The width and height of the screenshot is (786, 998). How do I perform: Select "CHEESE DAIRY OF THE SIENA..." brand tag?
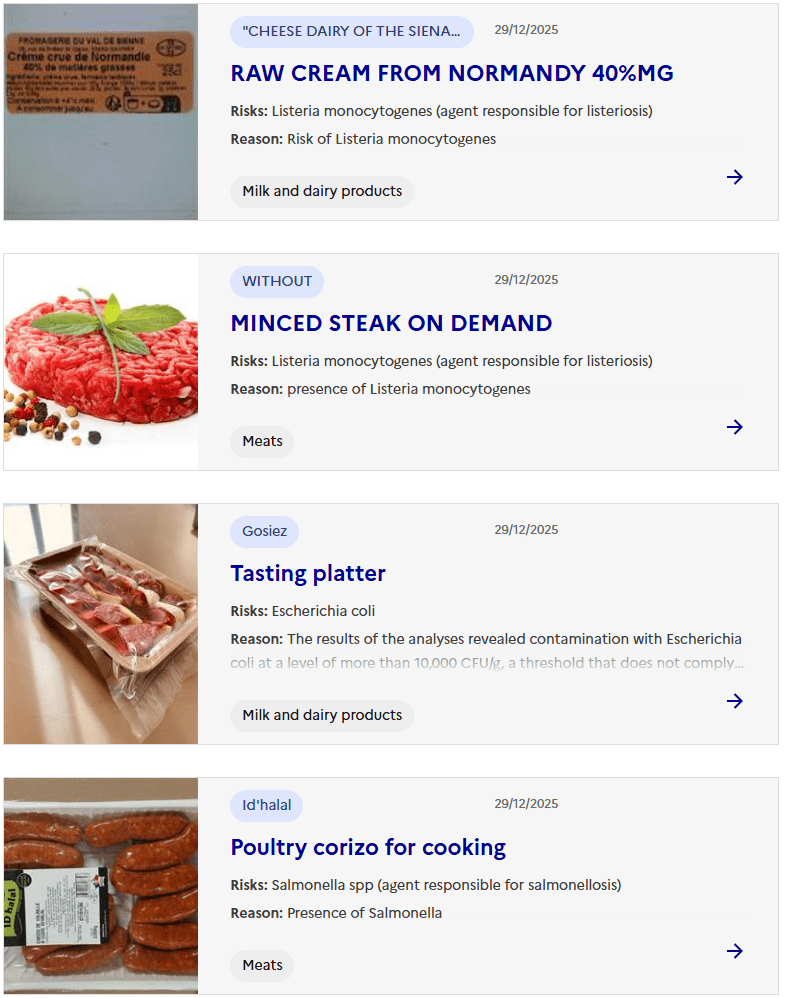351,31
